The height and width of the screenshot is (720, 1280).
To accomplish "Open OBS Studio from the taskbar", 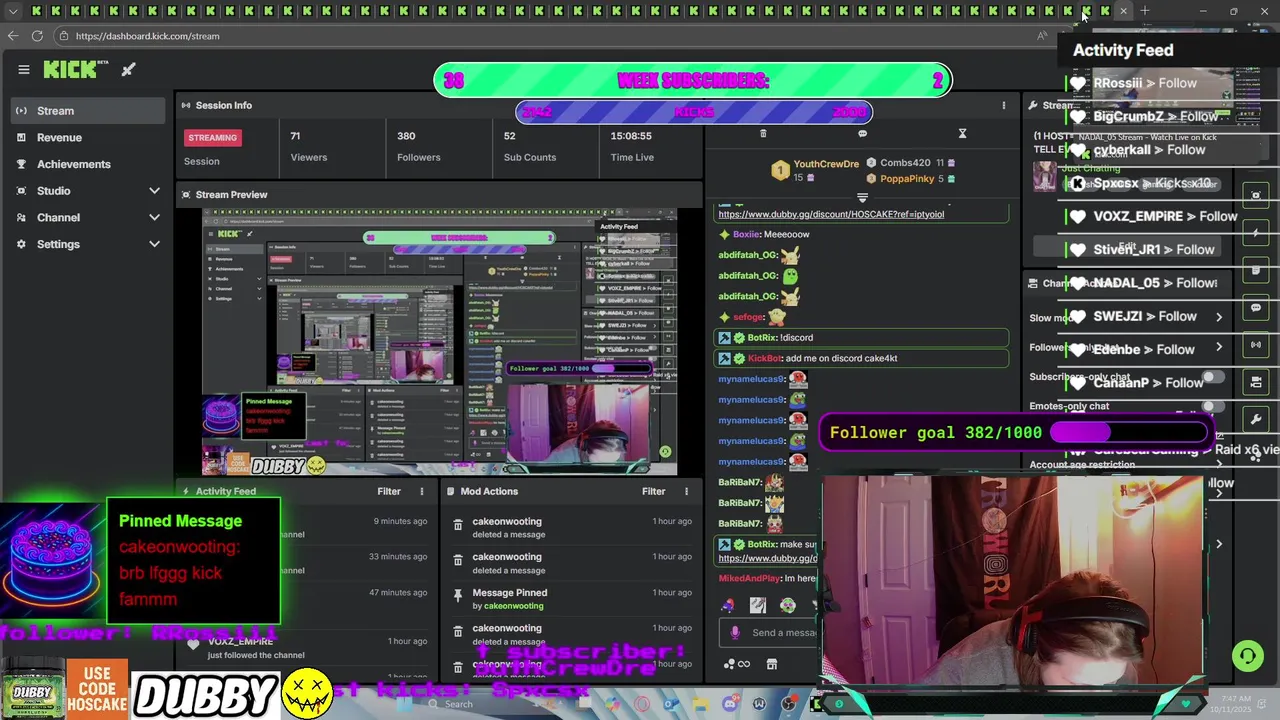I will (x=788, y=704).
